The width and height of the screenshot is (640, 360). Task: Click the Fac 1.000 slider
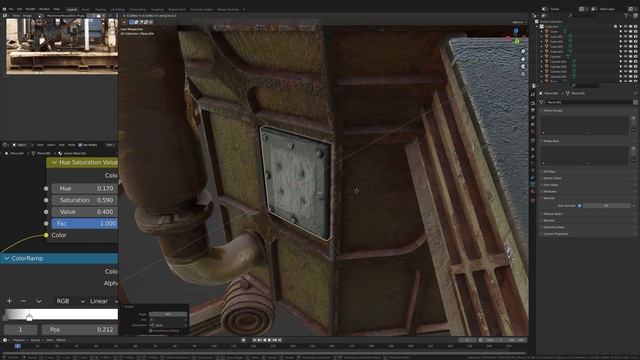coord(85,223)
